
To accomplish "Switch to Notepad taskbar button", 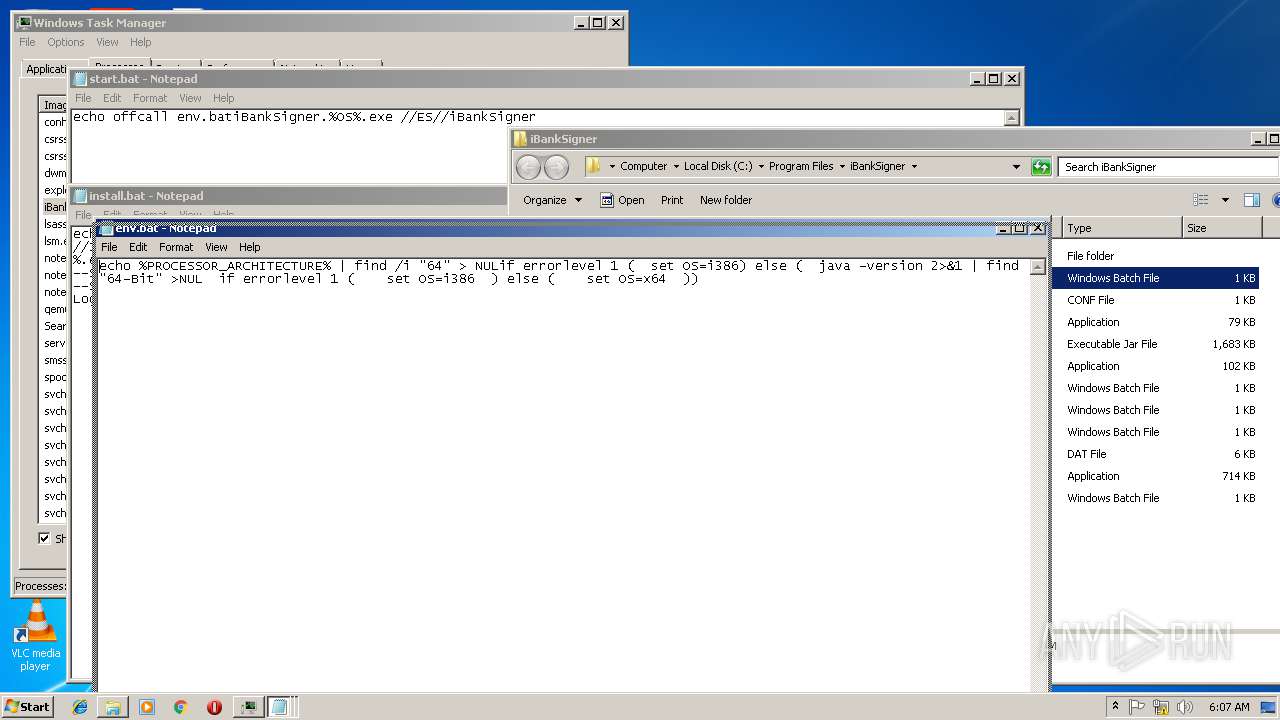I will [280, 707].
